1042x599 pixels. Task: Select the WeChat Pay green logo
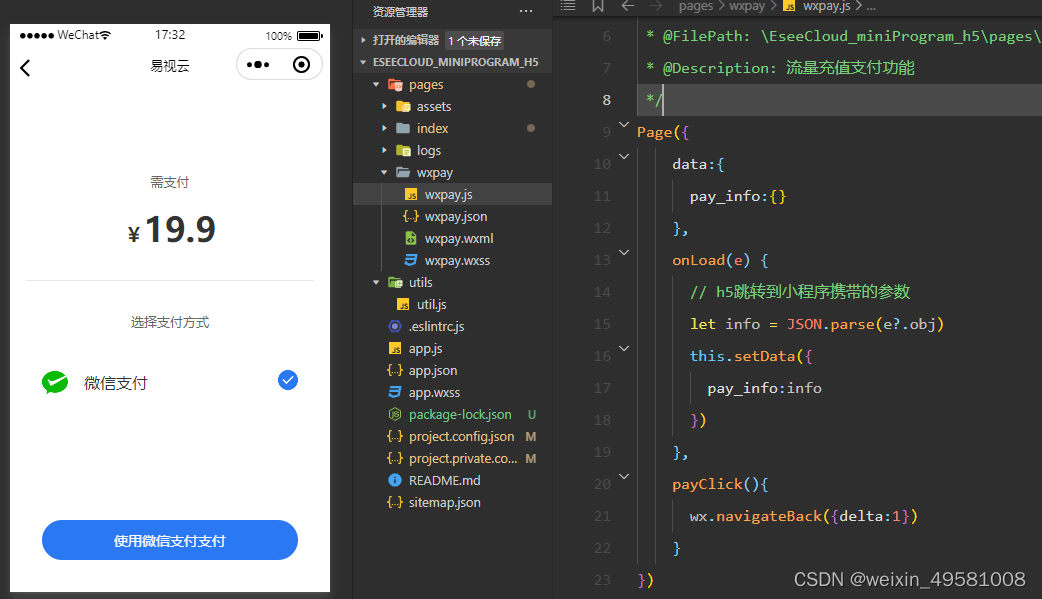point(55,382)
